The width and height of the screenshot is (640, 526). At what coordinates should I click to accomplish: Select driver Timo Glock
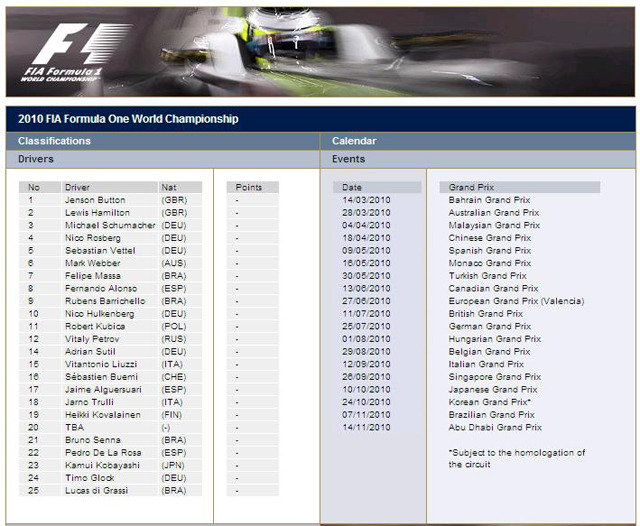click(89, 478)
